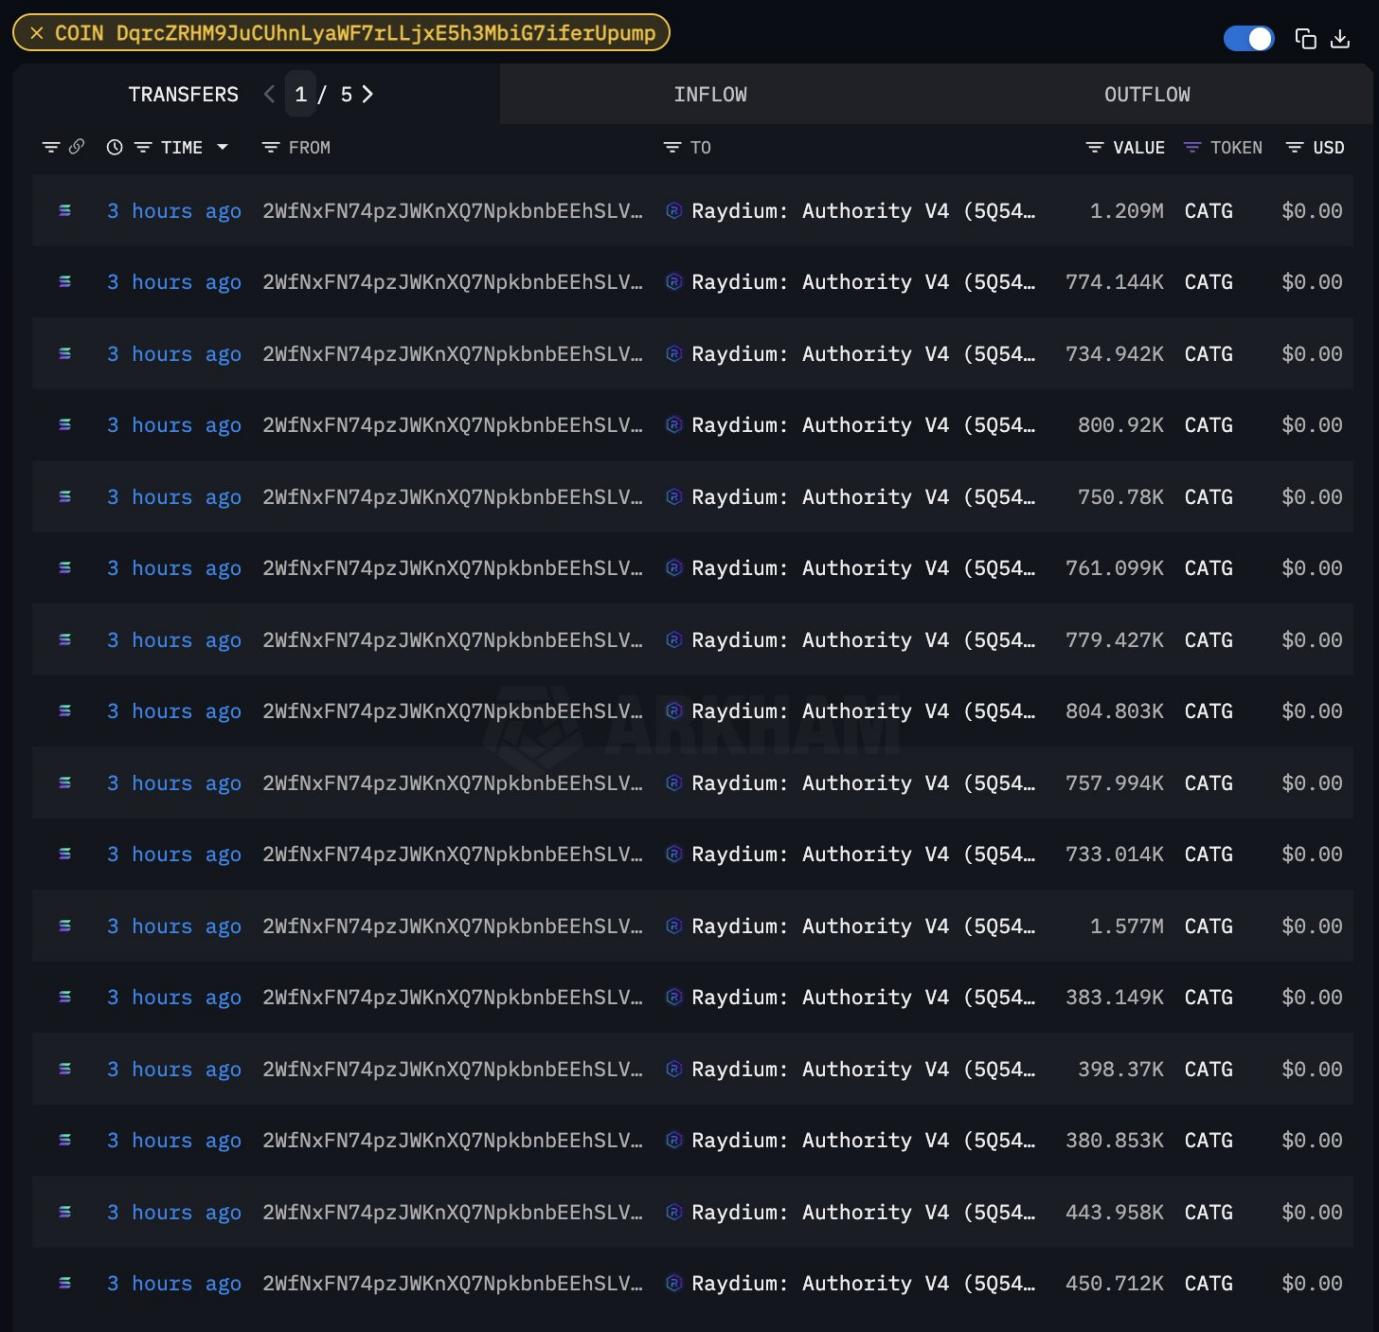Open Raydium Authority V4 on 734.942K row

click(x=863, y=354)
